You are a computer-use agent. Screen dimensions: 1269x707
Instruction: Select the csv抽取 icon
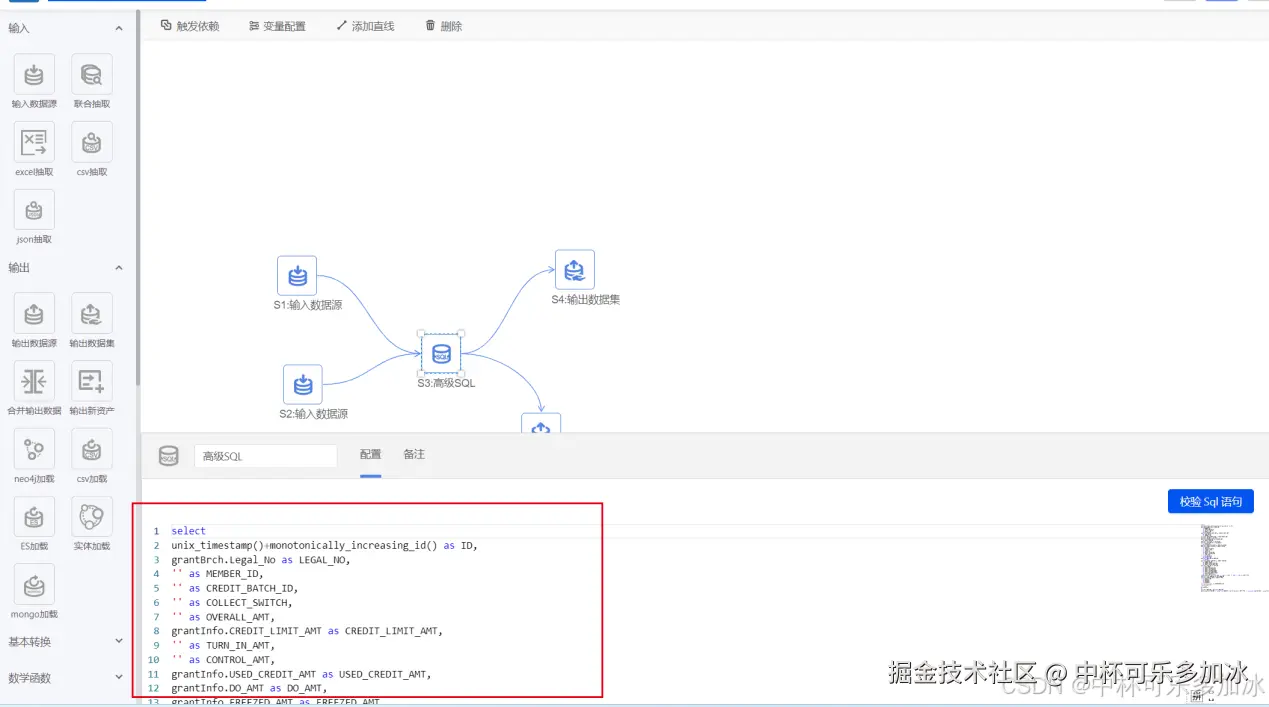[91, 142]
